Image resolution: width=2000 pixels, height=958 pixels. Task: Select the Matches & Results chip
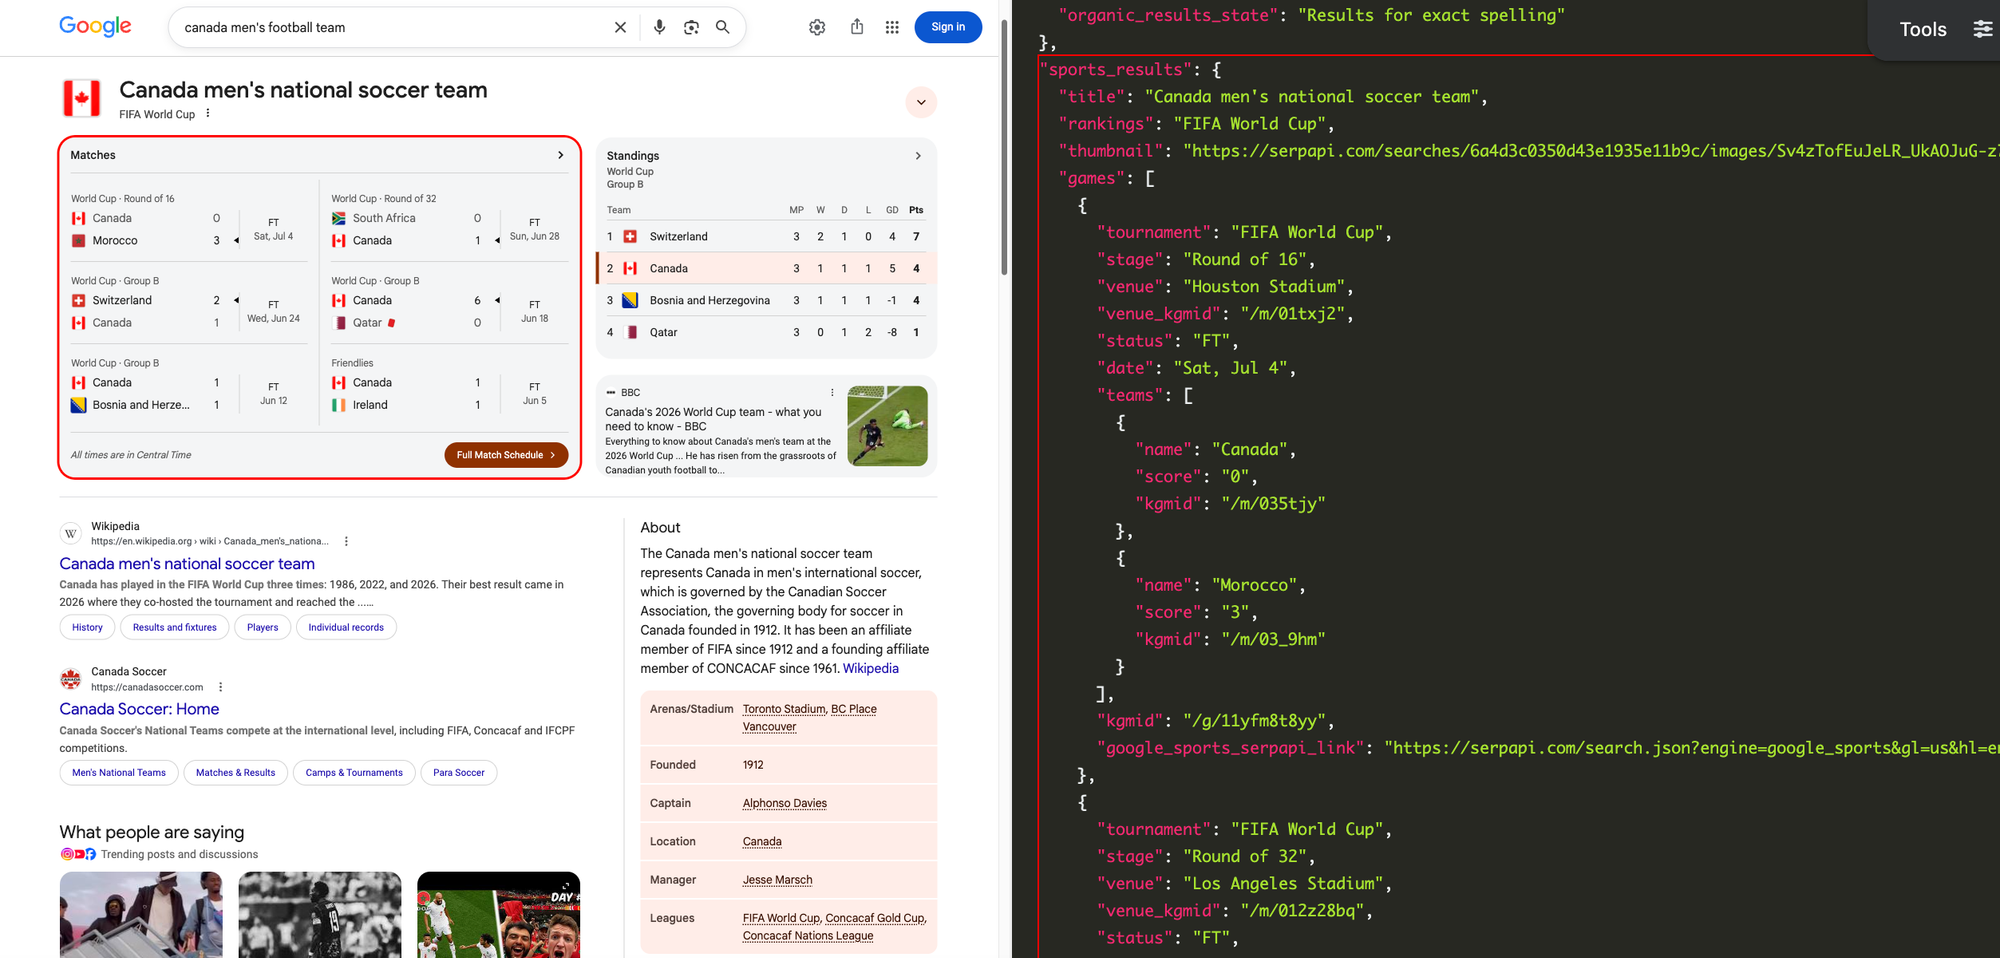(236, 773)
